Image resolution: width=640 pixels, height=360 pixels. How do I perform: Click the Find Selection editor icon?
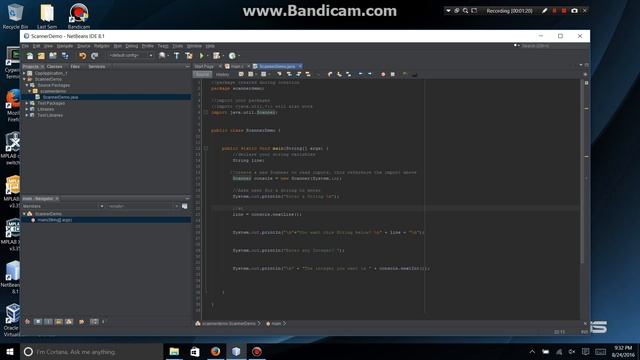coord(279,74)
